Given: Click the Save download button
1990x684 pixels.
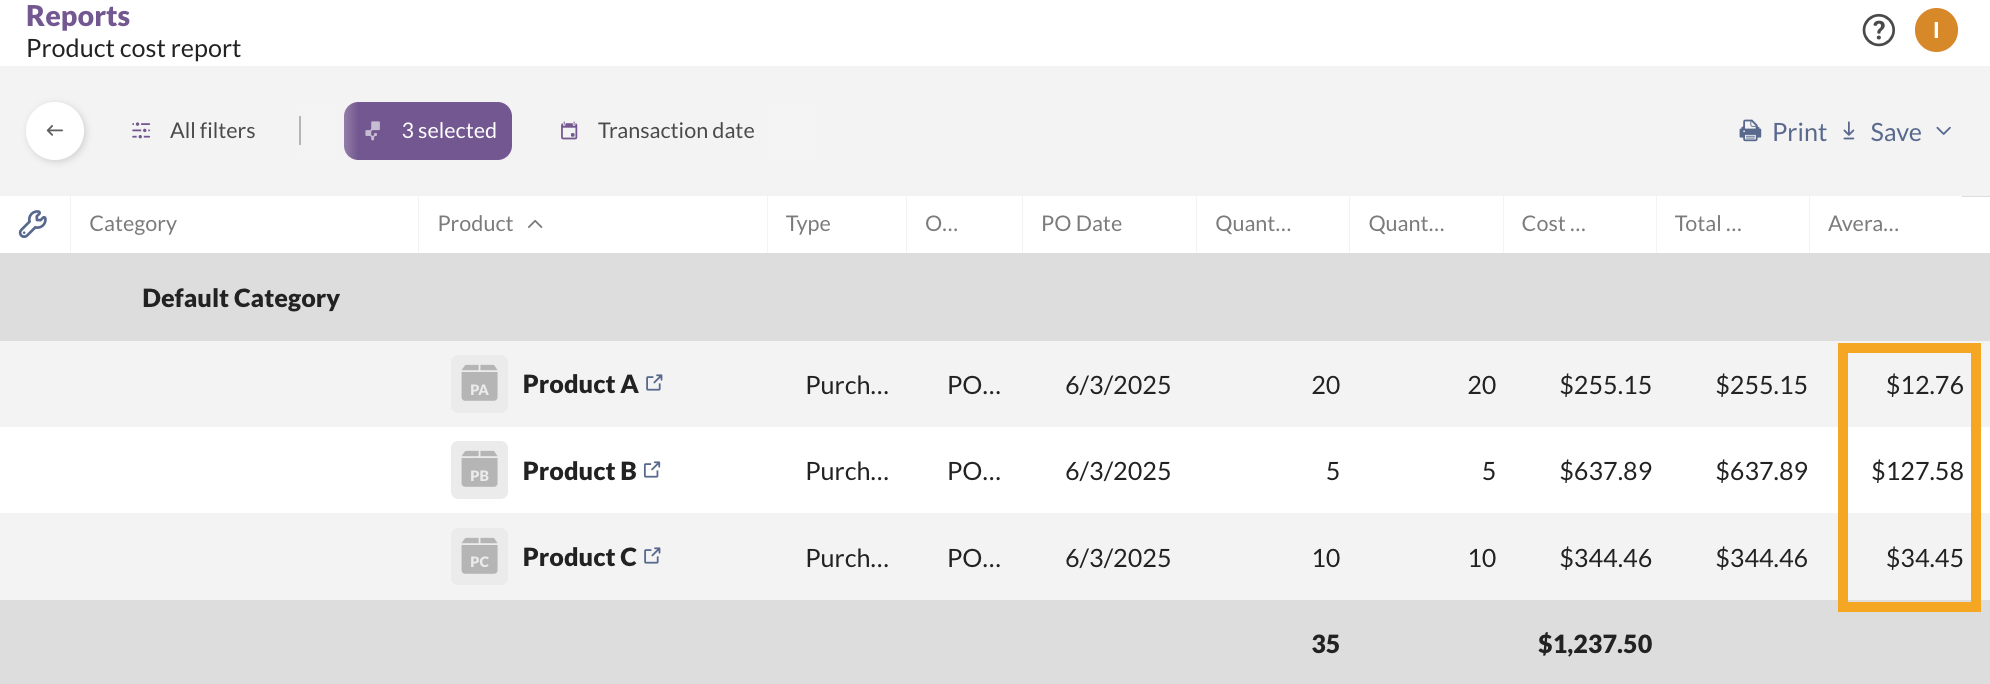Looking at the screenshot, I should coord(1881,132).
